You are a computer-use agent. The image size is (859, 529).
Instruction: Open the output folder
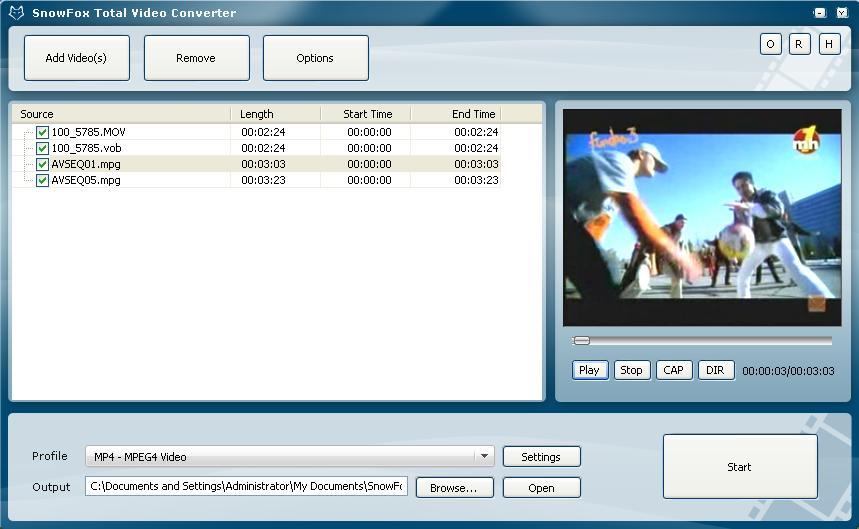coord(541,488)
